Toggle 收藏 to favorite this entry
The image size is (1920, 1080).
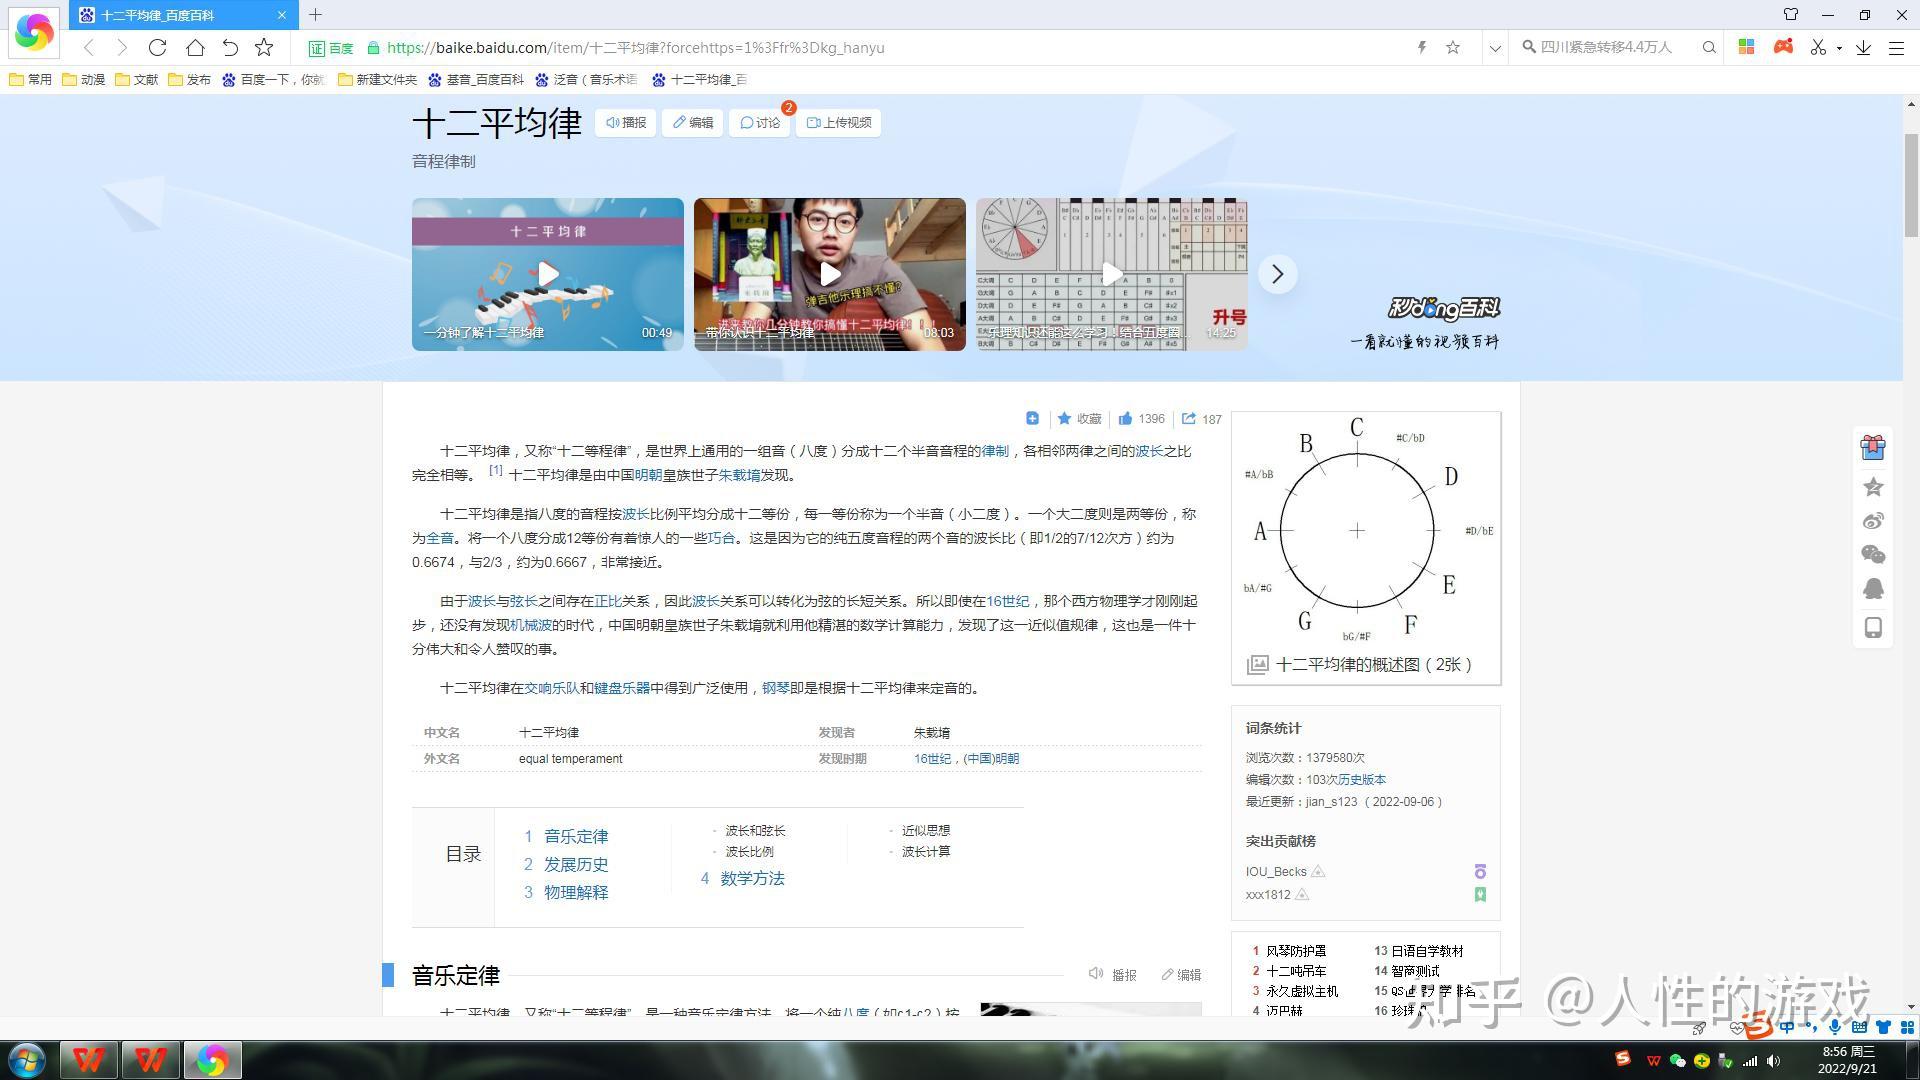coord(1078,418)
